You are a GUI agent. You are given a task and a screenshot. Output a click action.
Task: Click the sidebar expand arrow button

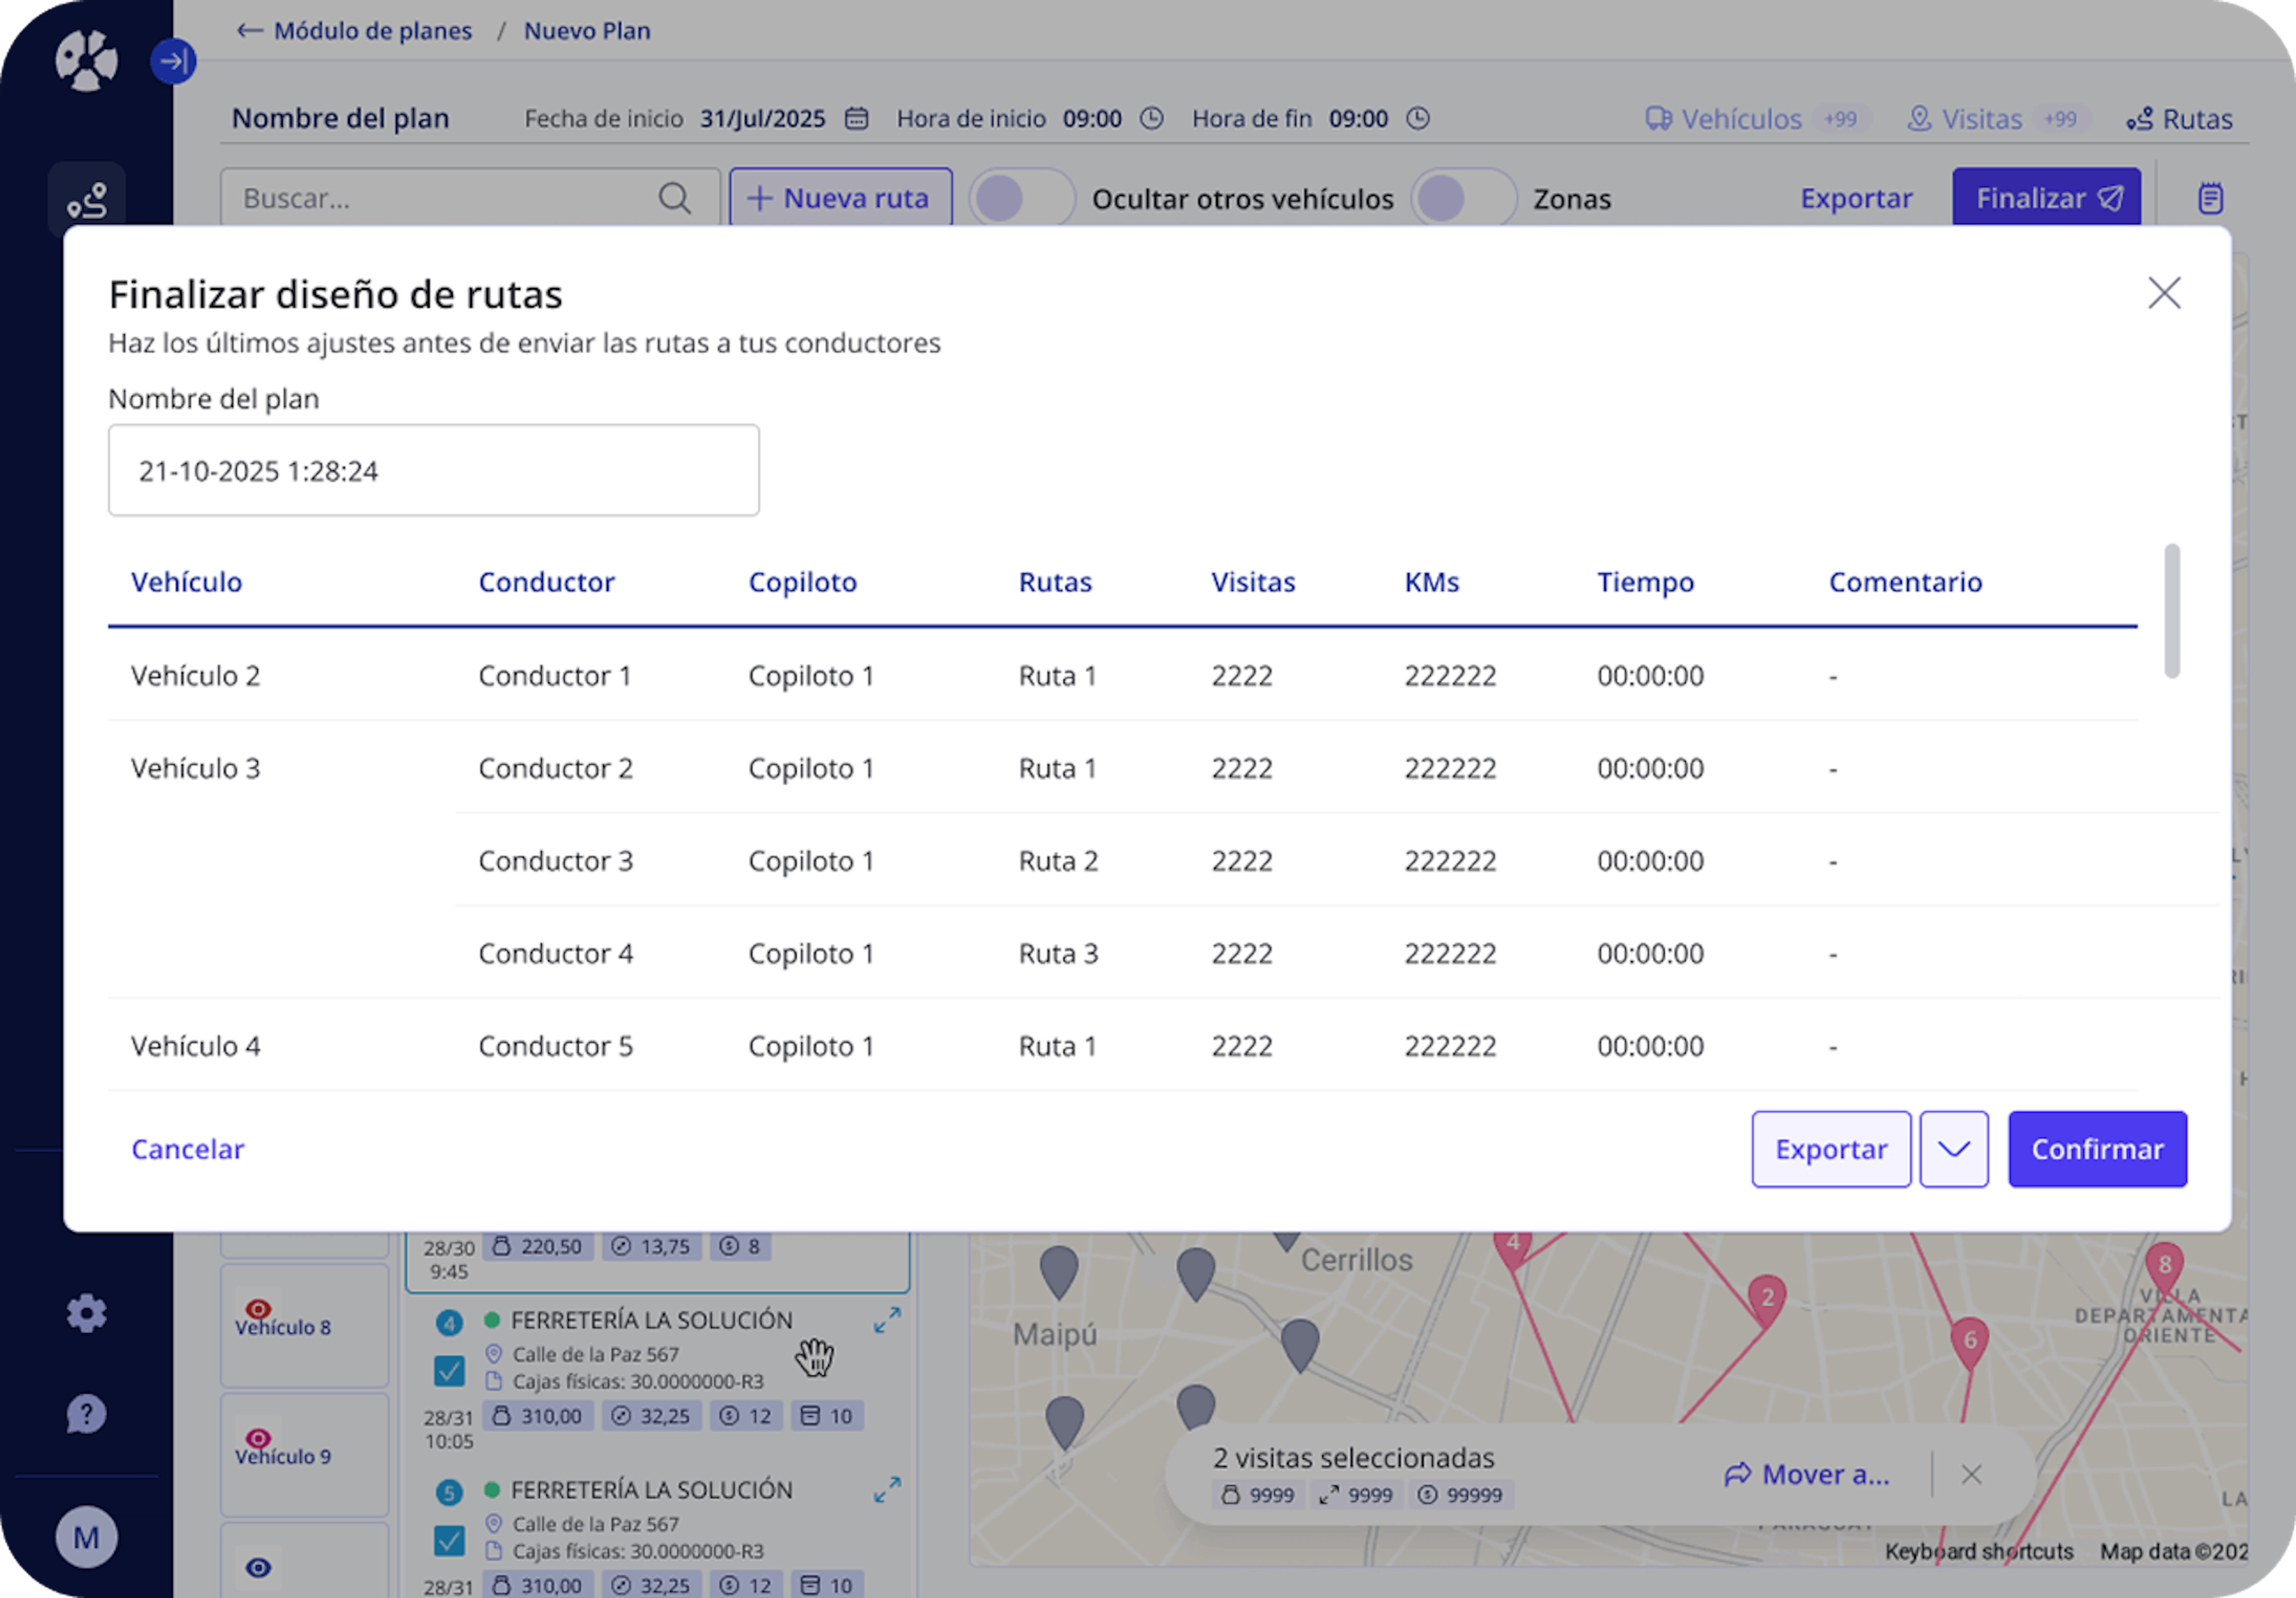coord(173,62)
